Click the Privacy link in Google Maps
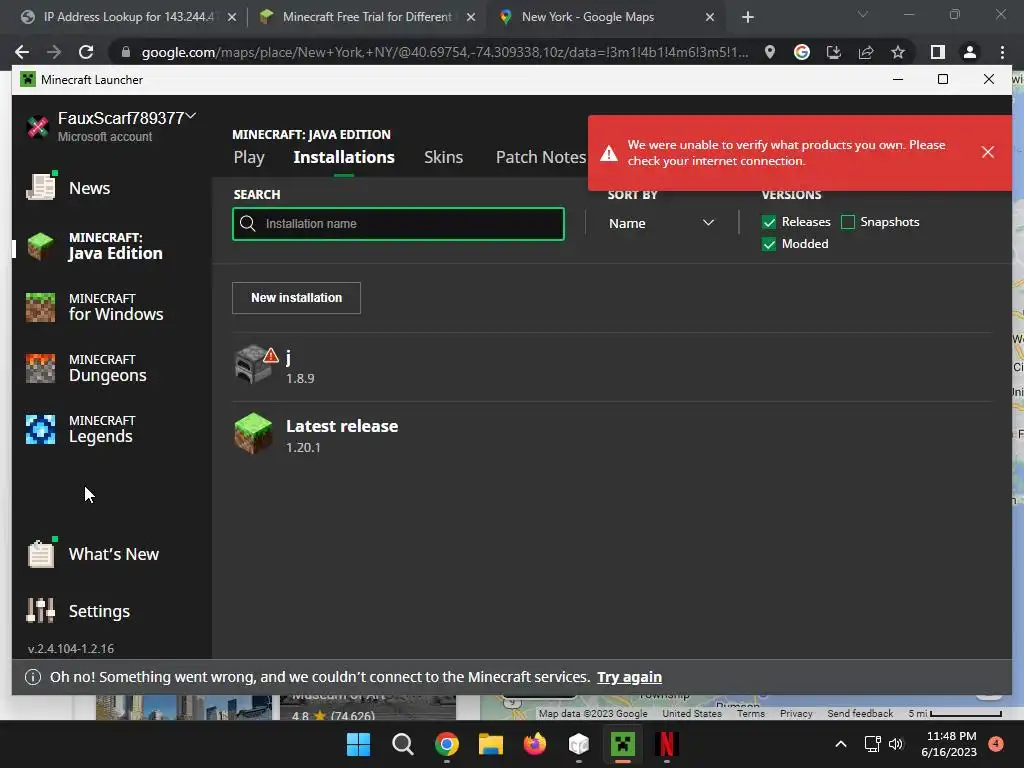The height and width of the screenshot is (768, 1024). coord(796,714)
